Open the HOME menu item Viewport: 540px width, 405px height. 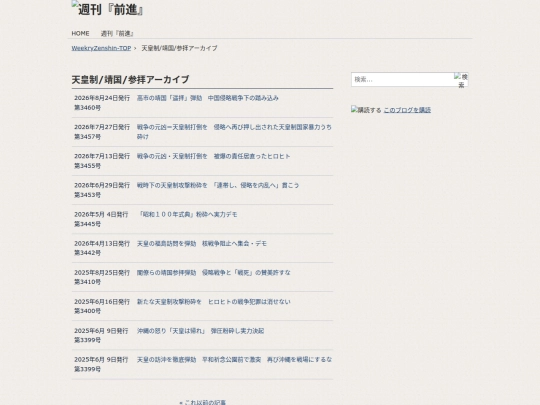pos(80,33)
